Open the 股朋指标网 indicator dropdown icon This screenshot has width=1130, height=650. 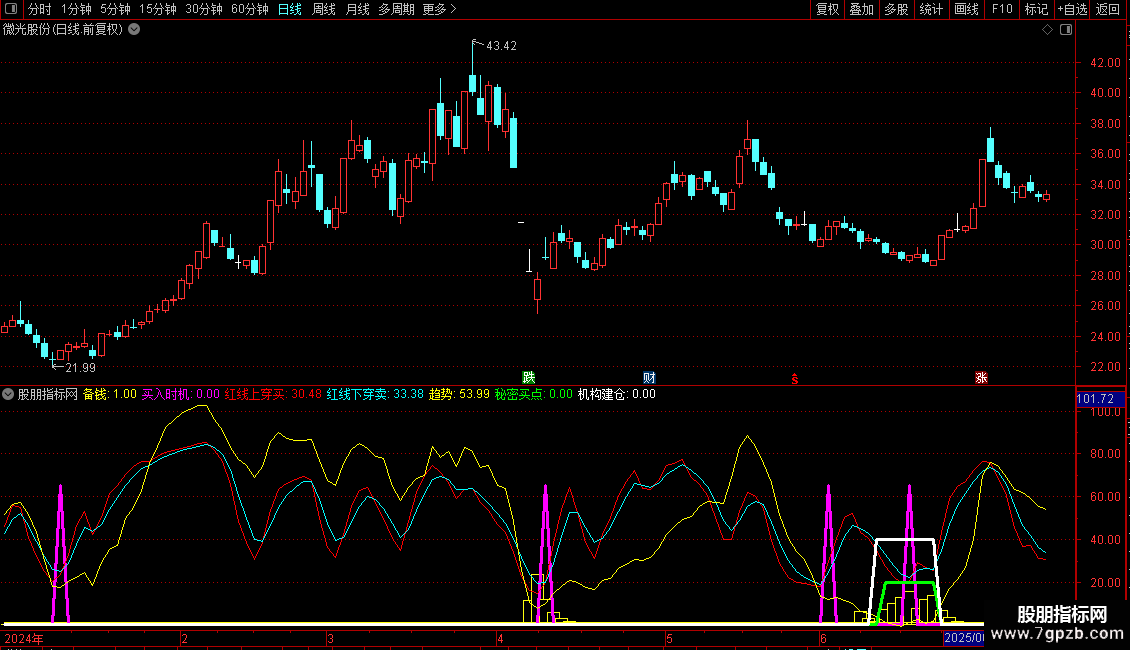pyautogui.click(x=8, y=394)
